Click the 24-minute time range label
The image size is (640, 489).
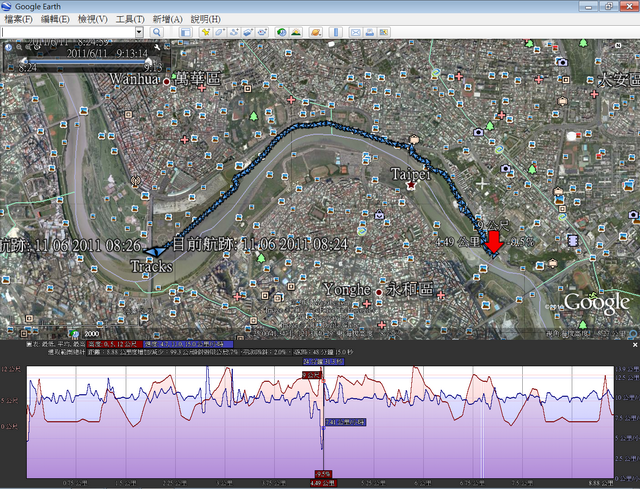324,361
